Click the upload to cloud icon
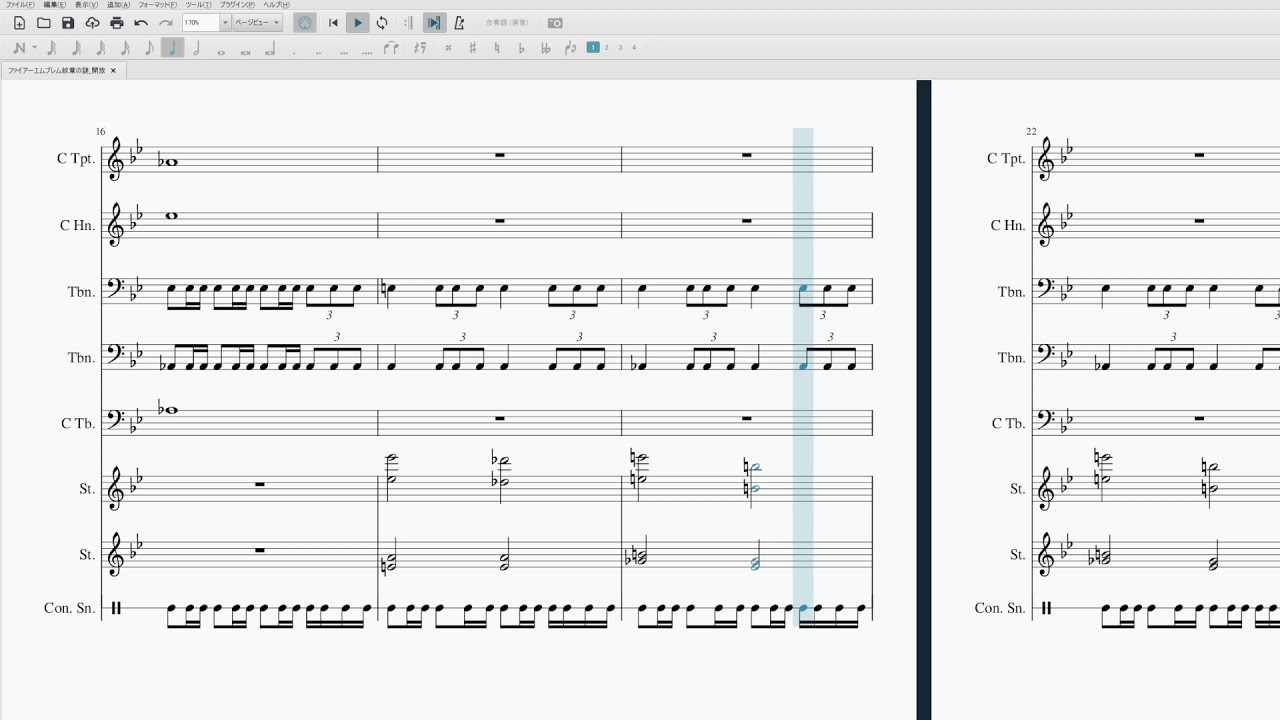Image resolution: width=1280 pixels, height=720 pixels. coord(92,23)
